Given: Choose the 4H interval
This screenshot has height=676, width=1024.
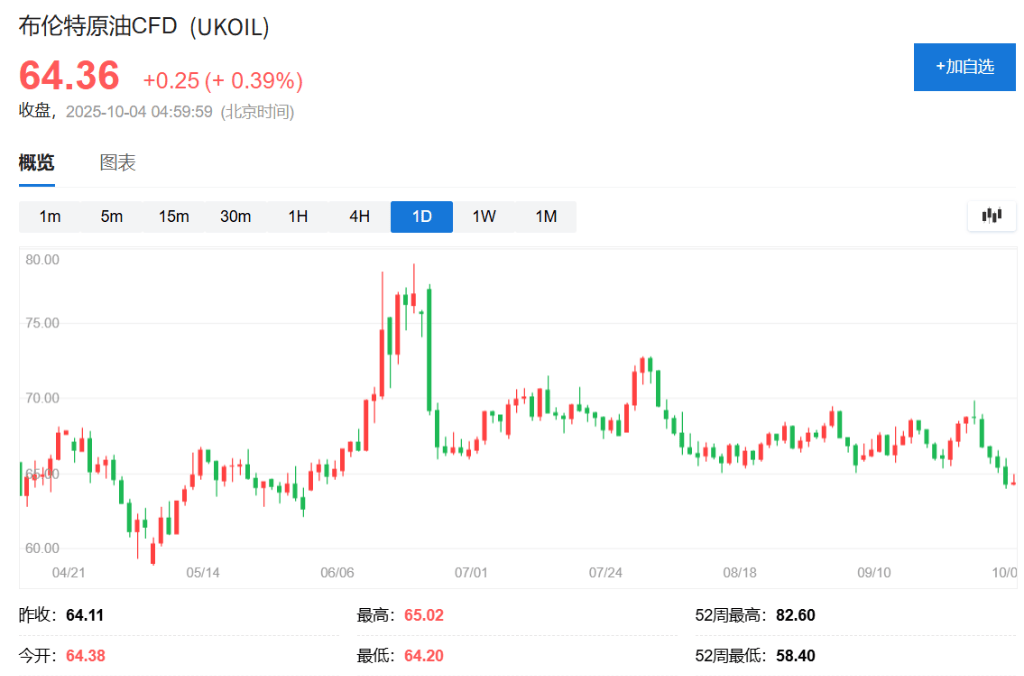Looking at the screenshot, I should [360, 216].
